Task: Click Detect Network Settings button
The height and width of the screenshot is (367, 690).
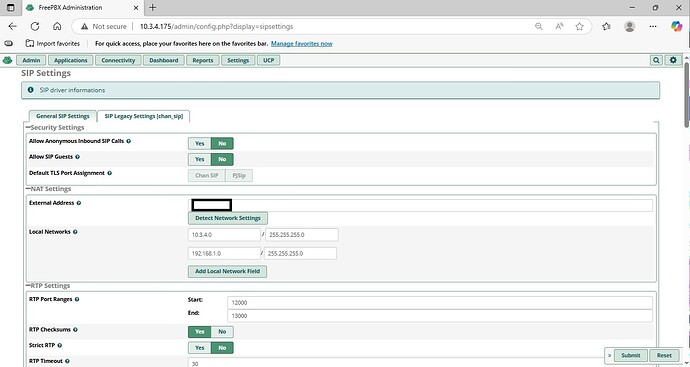Action: click(x=228, y=218)
